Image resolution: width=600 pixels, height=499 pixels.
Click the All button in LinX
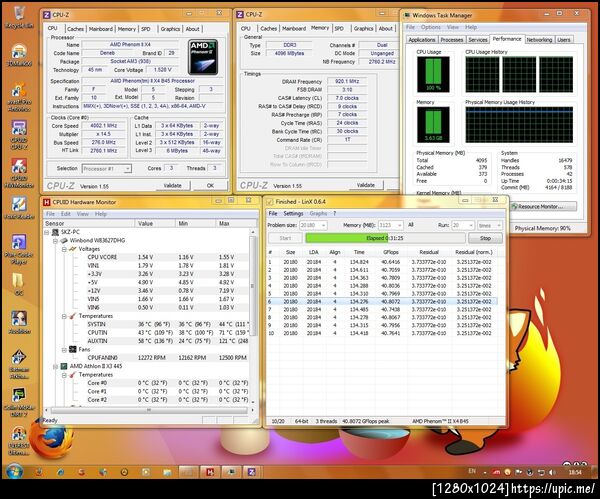click(x=411, y=225)
